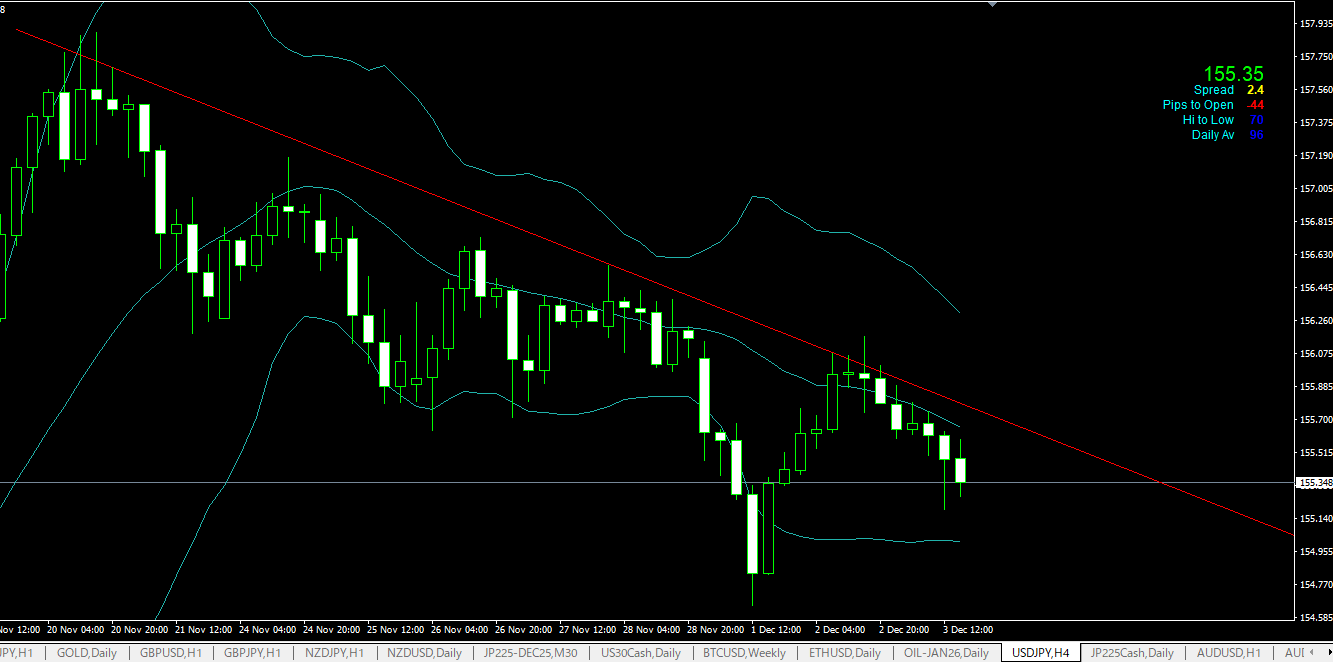Open the NZDUSD,Daily chart tab
This screenshot has width=1333, height=662.
pyautogui.click(x=424, y=653)
